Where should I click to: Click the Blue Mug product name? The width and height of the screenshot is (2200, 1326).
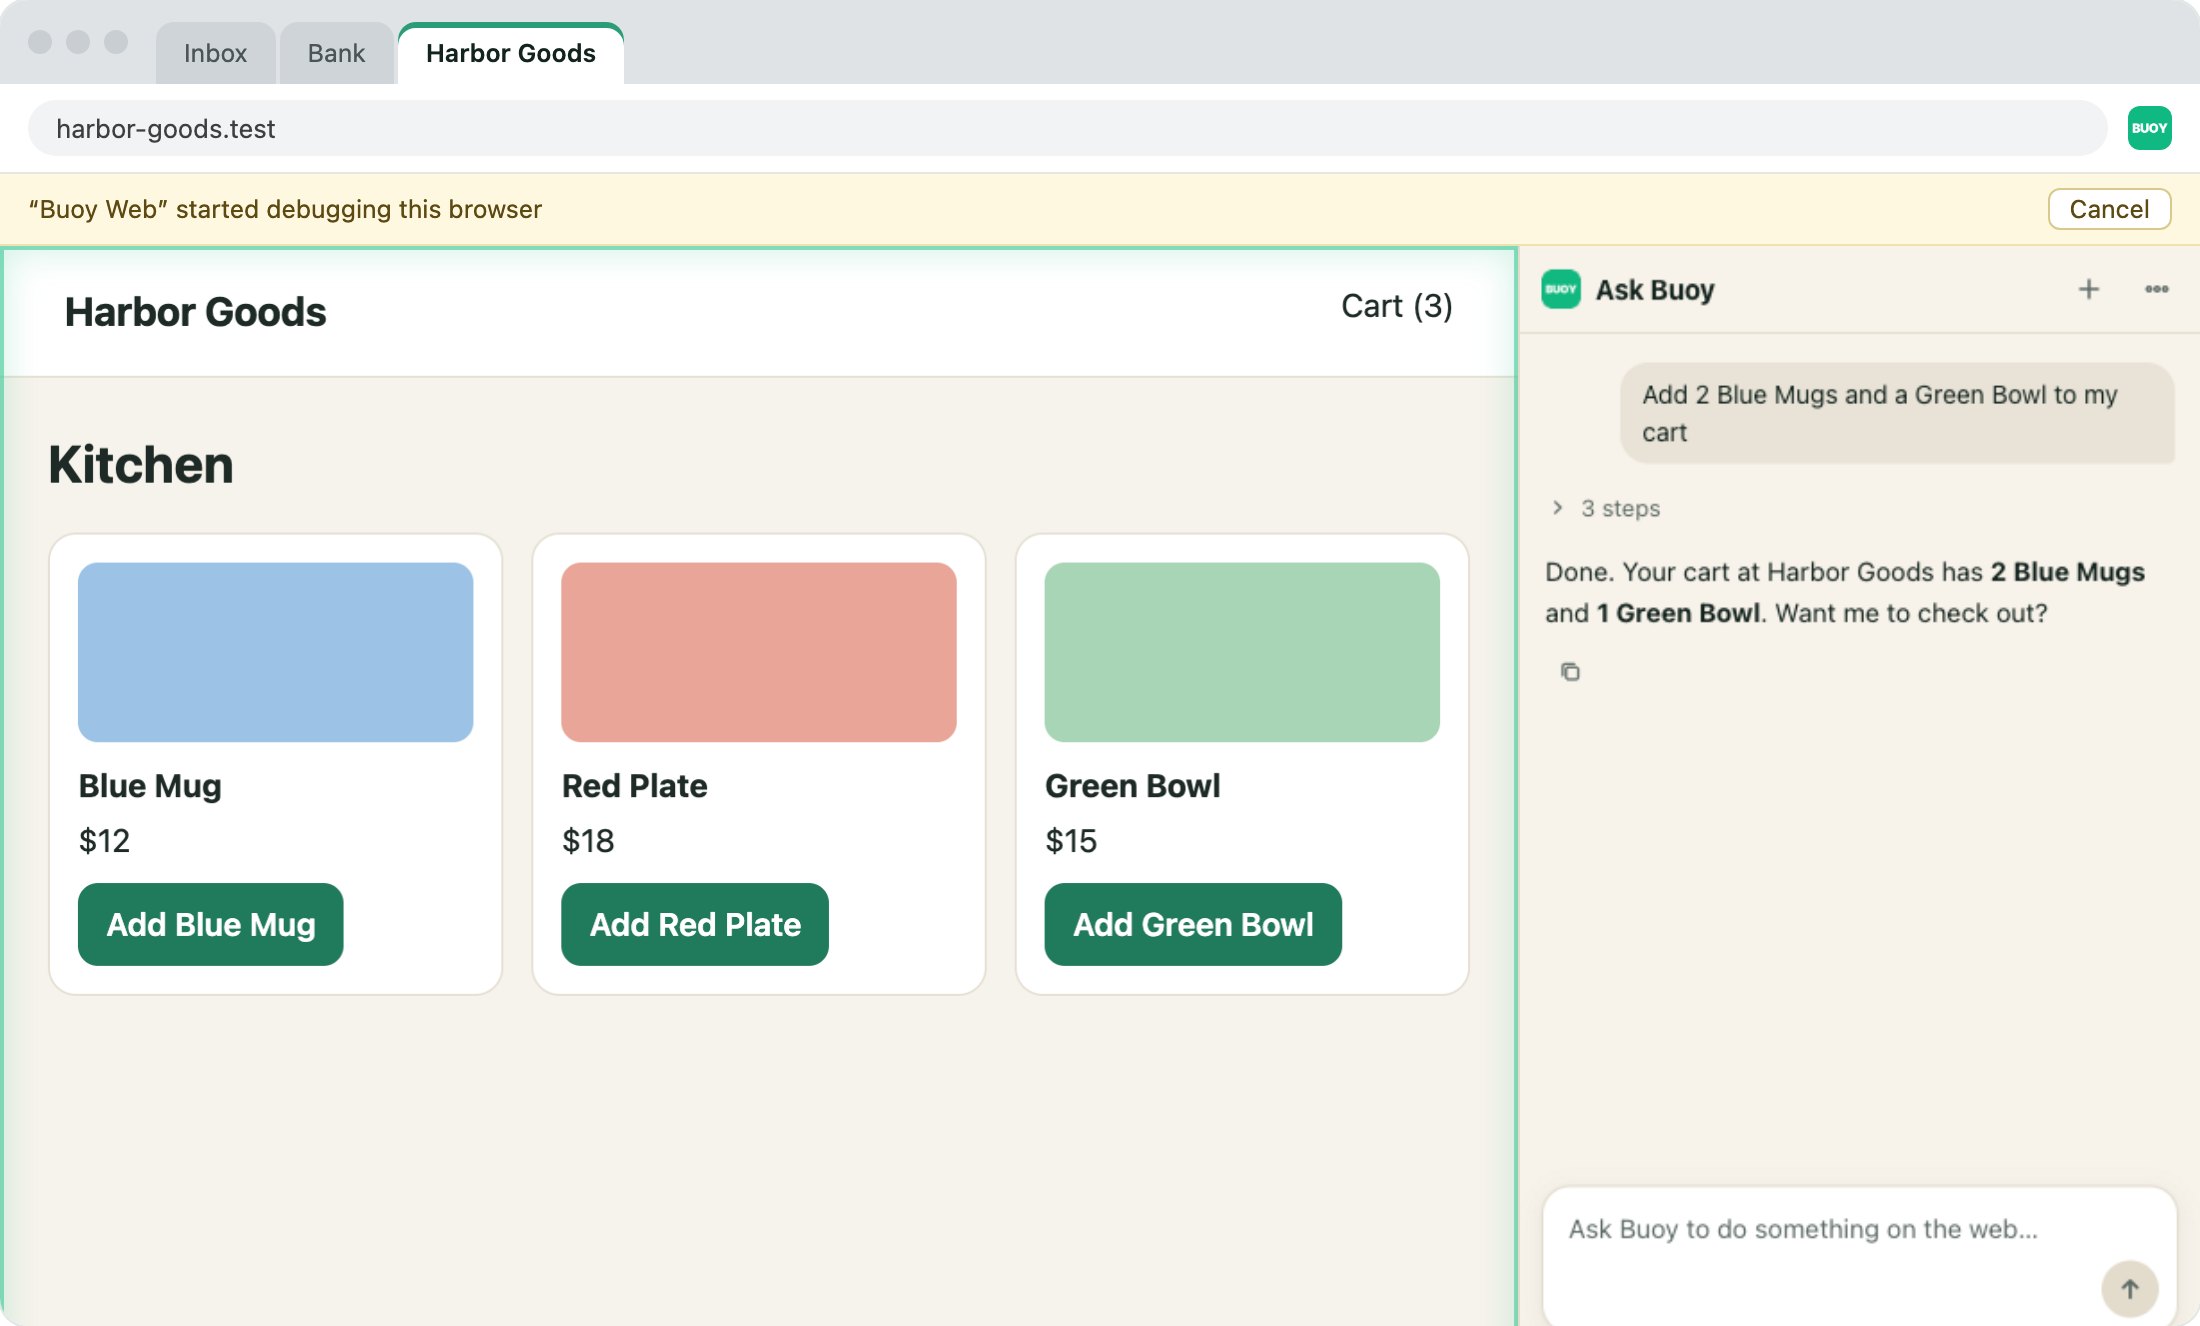click(150, 786)
